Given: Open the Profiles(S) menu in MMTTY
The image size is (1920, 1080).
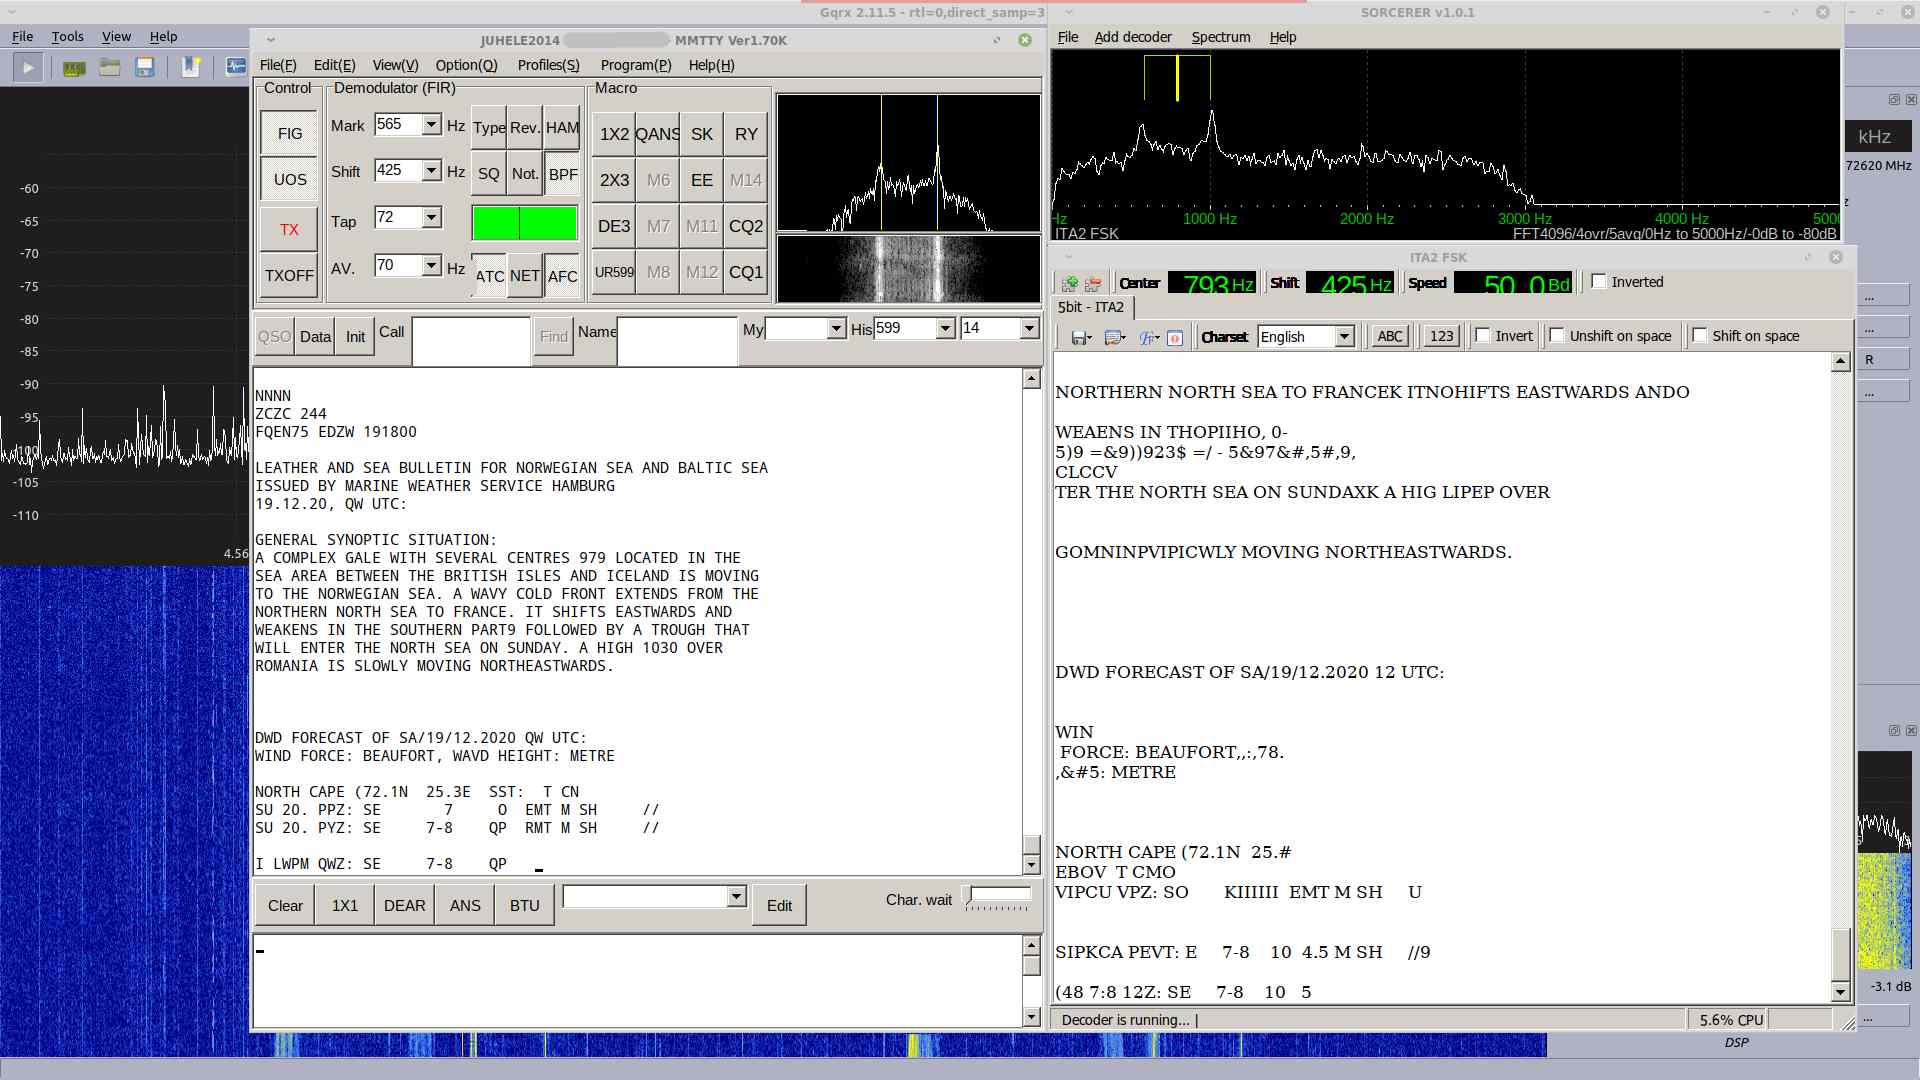Looking at the screenshot, I should [548, 65].
